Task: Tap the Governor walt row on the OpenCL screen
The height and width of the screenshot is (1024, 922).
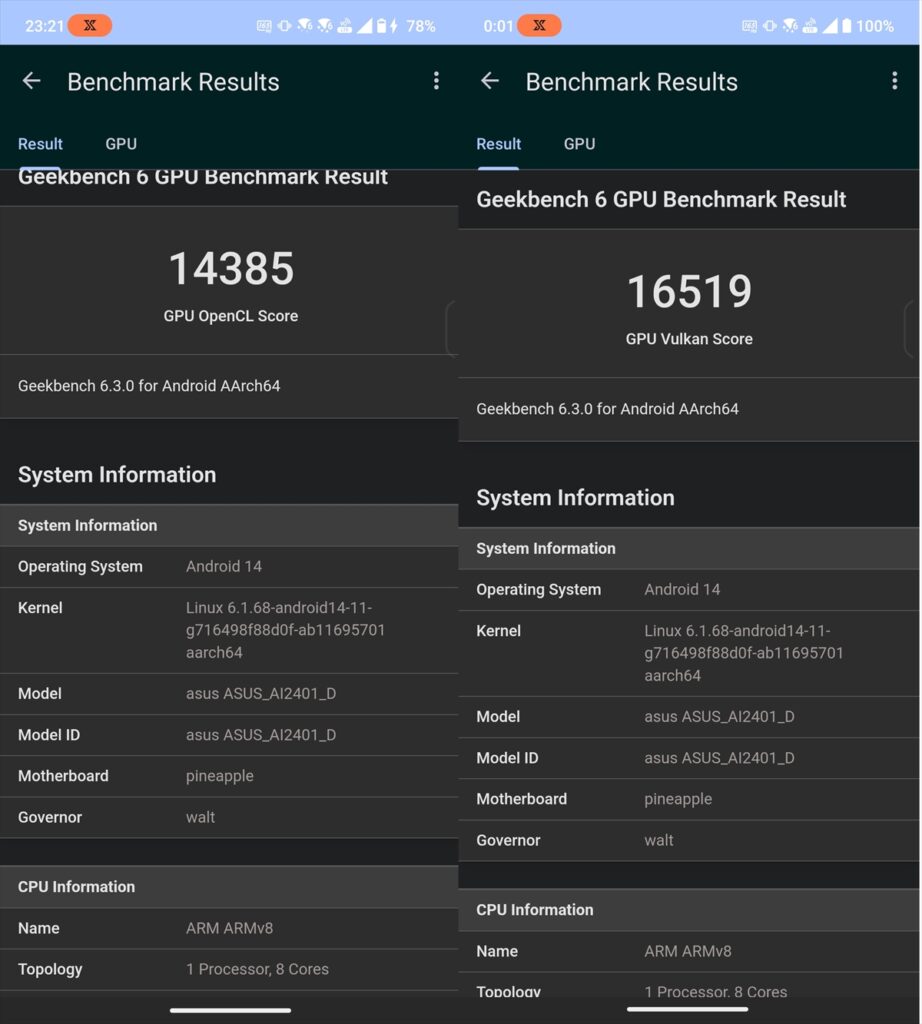Action: 229,817
